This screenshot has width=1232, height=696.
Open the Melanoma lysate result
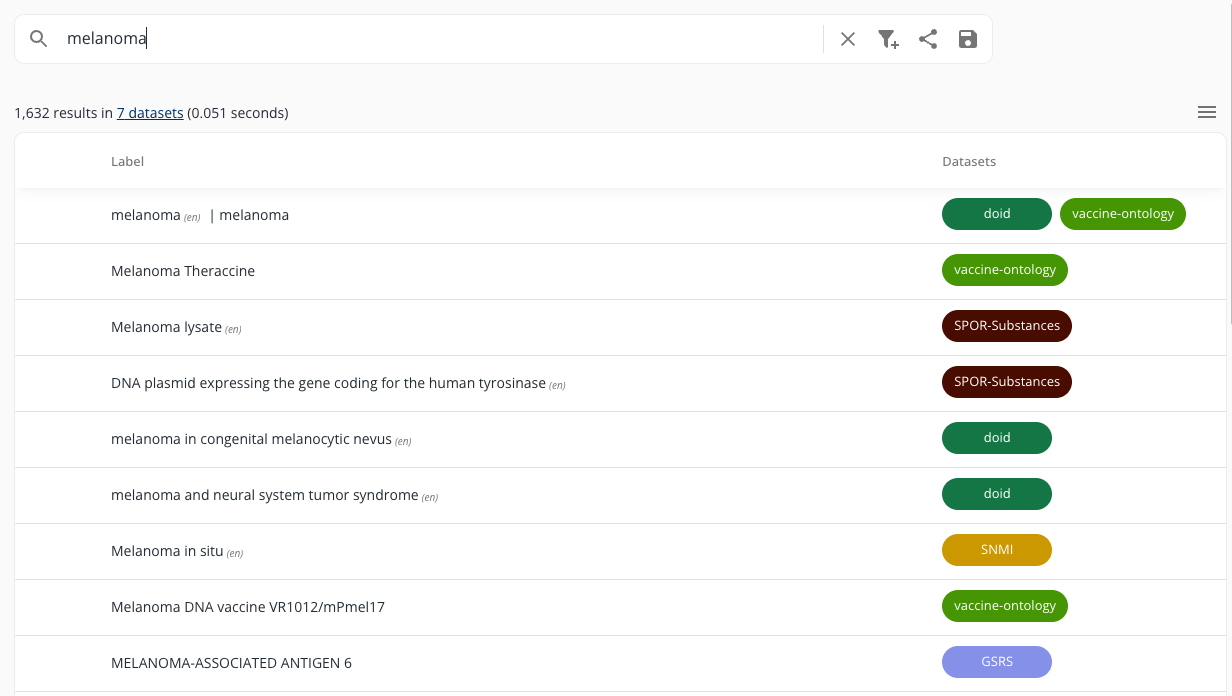point(166,327)
